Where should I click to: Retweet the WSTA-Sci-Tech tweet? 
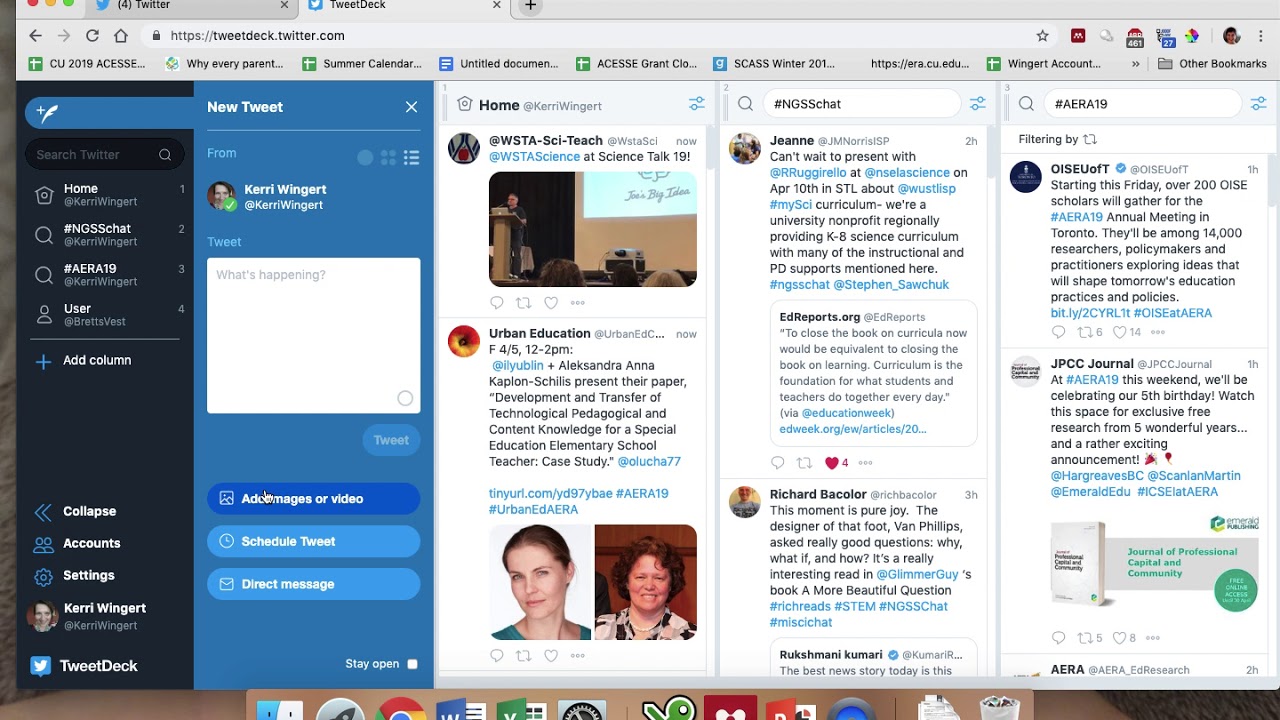click(523, 303)
